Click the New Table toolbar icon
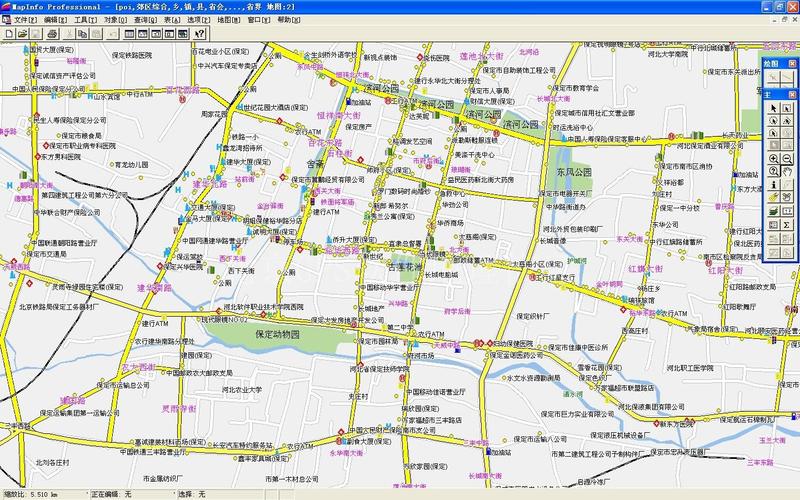The width and height of the screenshot is (800, 500). pos(9,34)
